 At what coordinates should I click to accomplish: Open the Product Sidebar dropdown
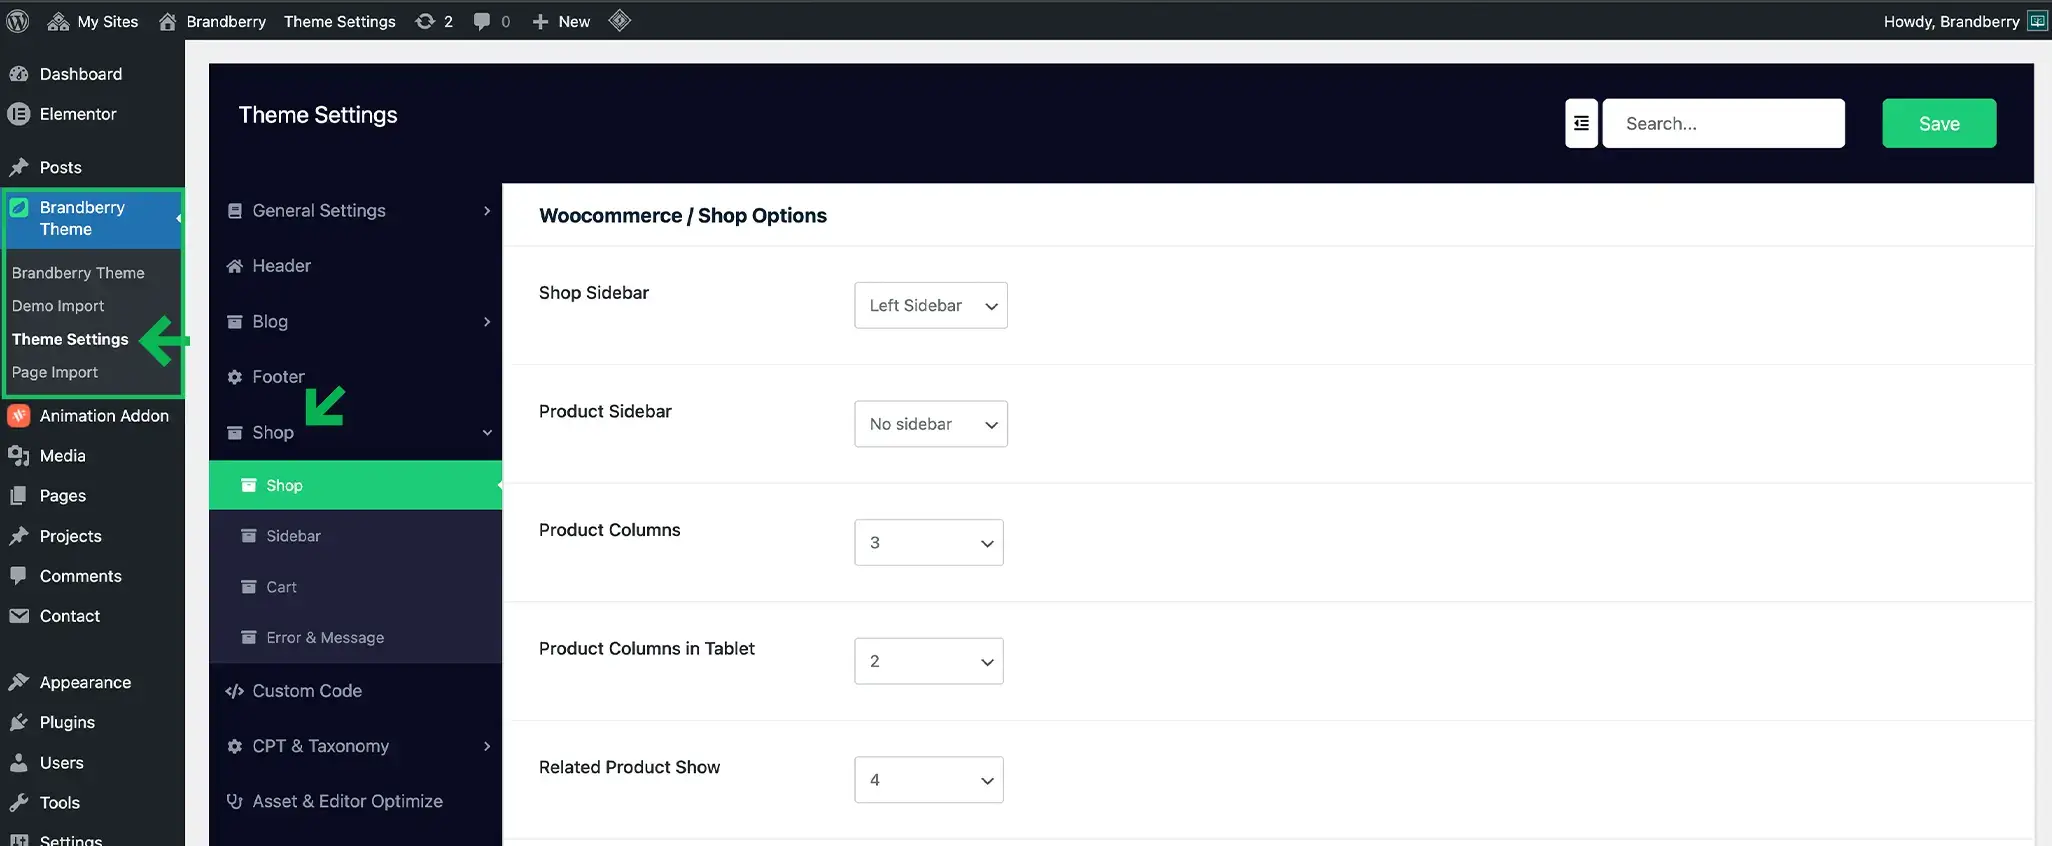point(930,424)
